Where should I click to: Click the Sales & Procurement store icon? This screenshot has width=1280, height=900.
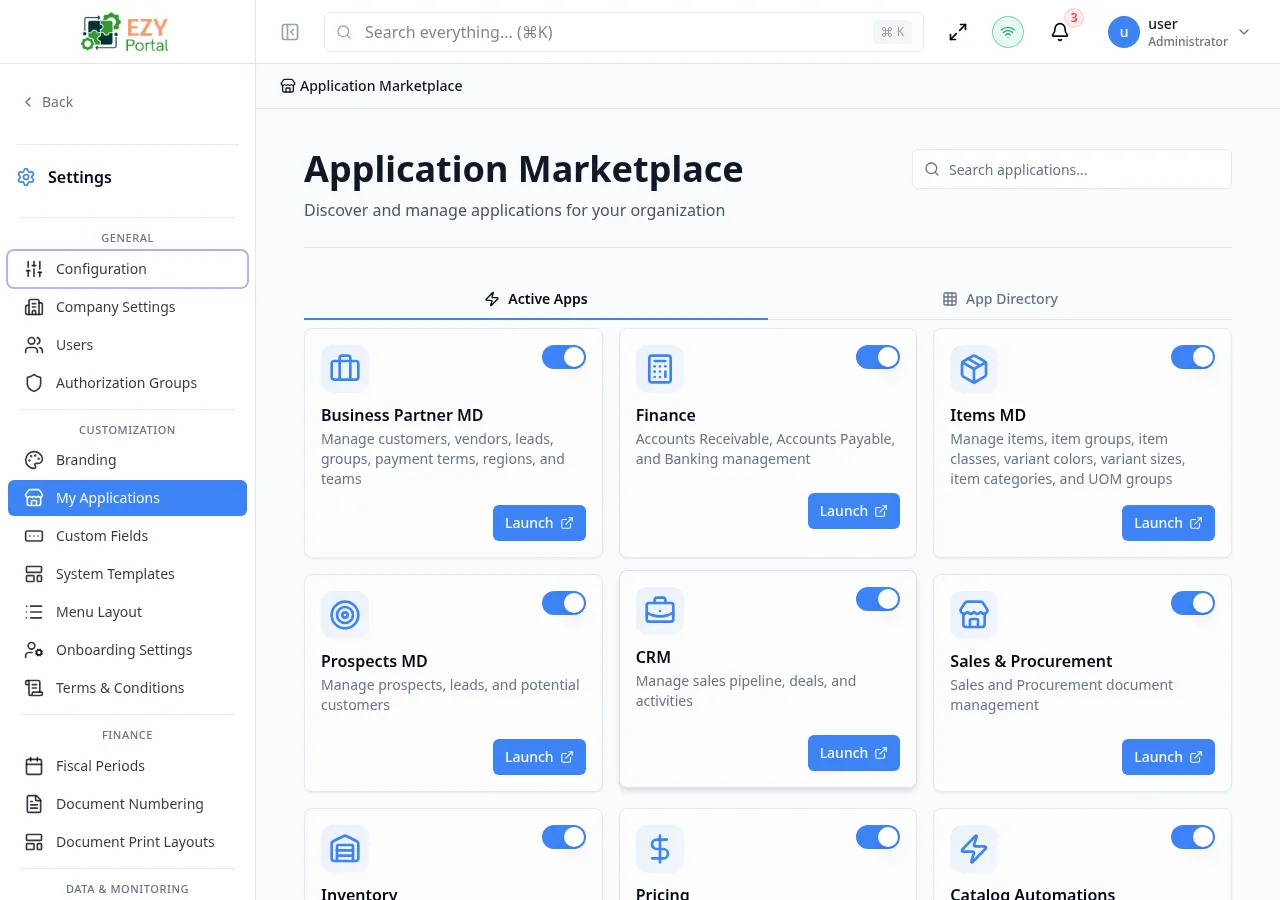coord(974,615)
